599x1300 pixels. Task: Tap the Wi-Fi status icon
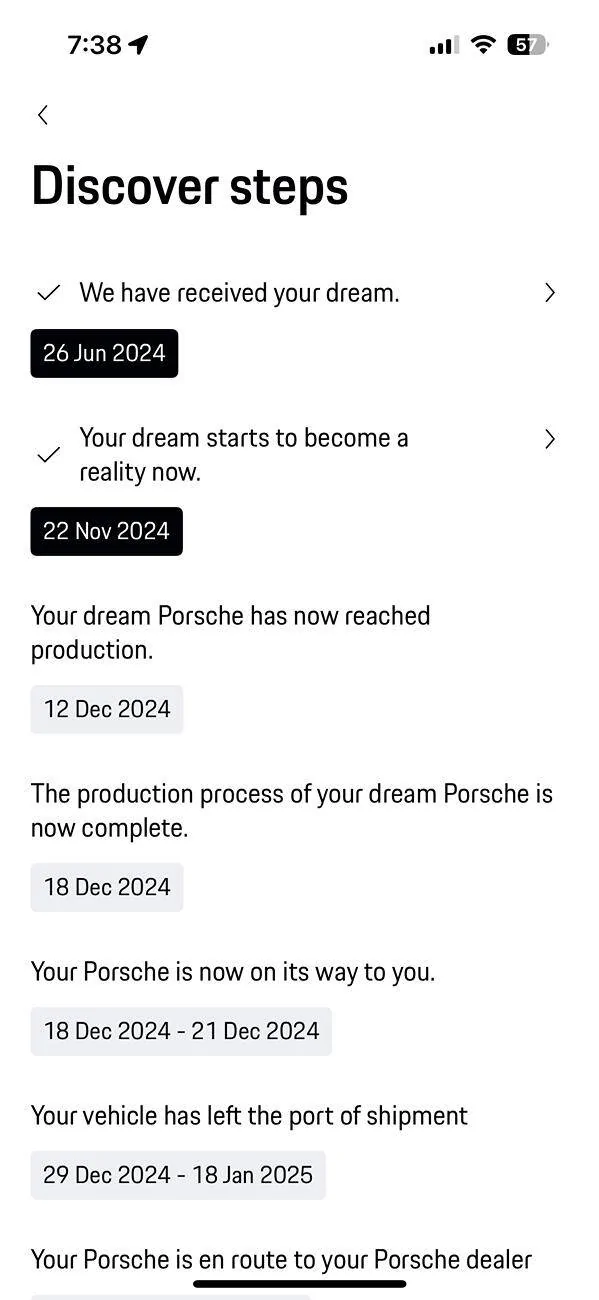(x=484, y=45)
